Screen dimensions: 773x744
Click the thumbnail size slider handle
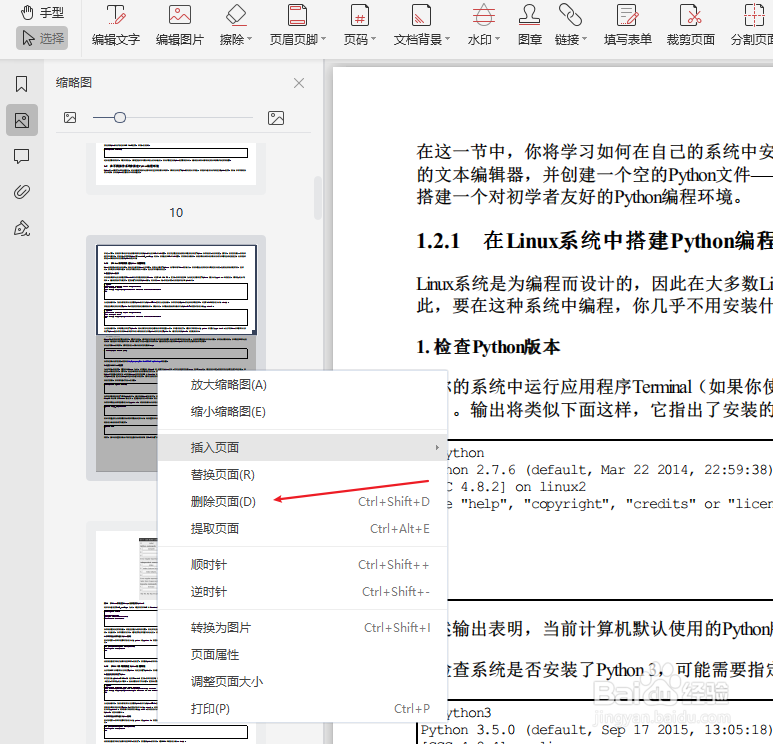point(120,117)
